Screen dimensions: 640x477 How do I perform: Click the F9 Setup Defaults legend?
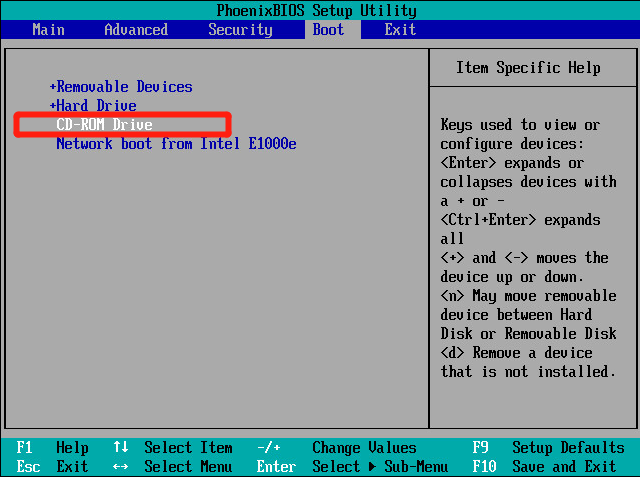[548, 448]
